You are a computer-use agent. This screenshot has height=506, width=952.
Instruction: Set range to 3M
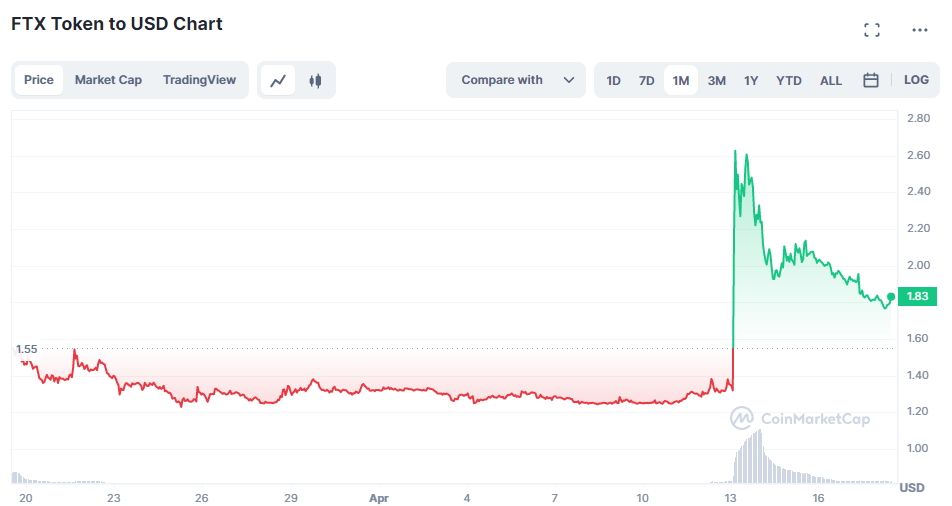point(716,80)
